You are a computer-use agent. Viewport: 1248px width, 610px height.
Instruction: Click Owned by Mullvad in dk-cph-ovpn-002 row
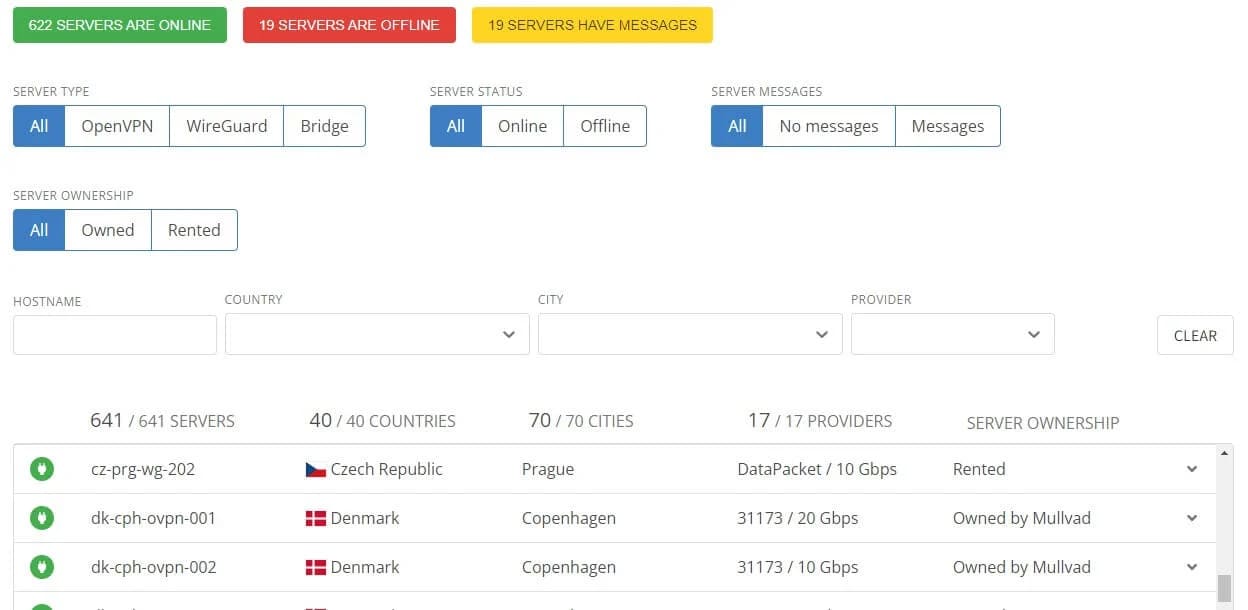click(1022, 567)
